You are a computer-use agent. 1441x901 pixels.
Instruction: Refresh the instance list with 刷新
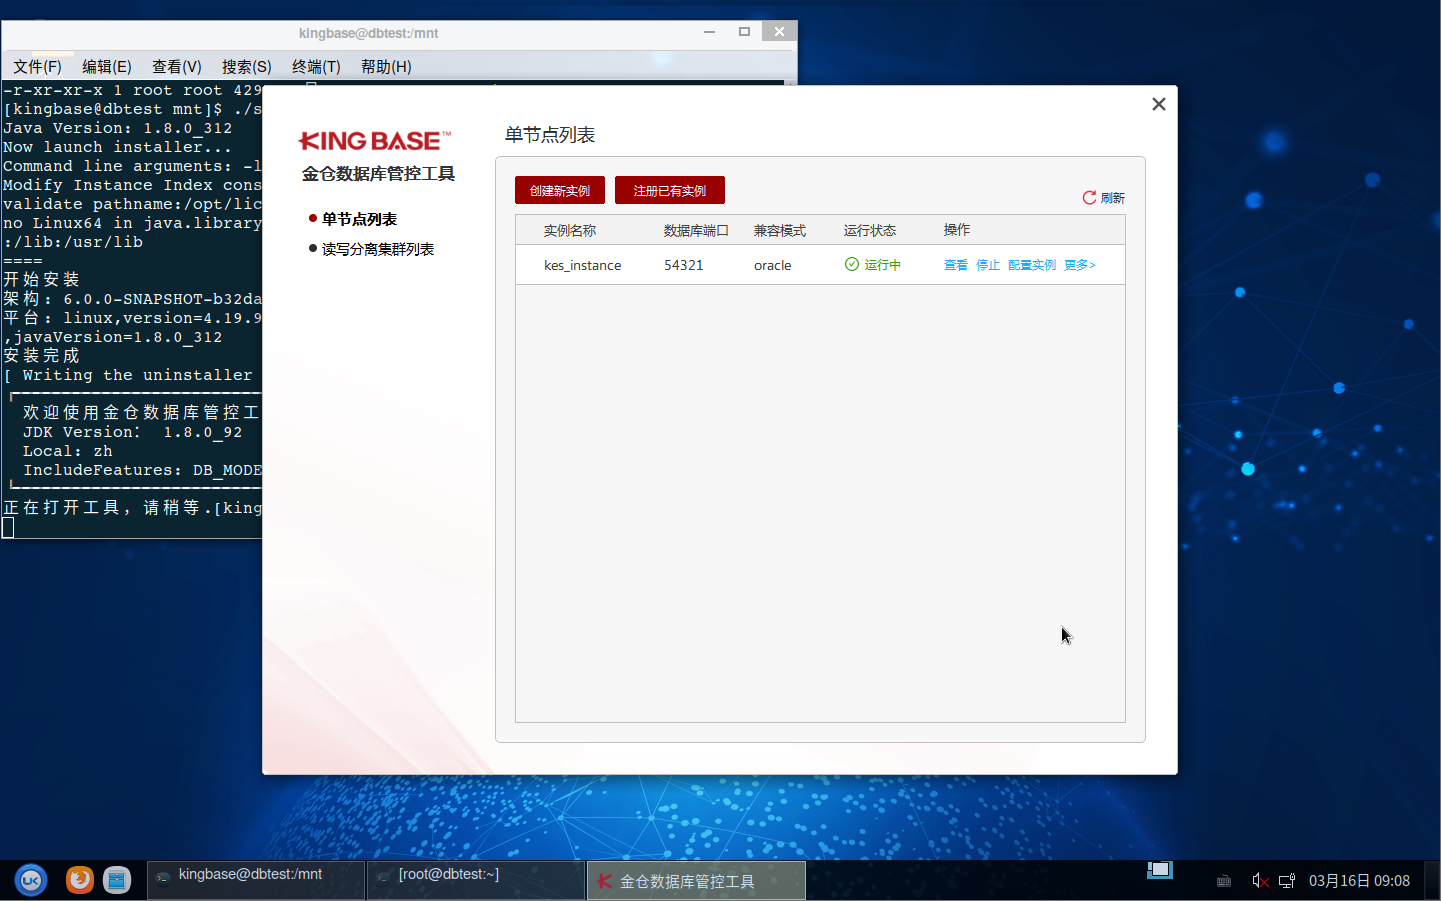(x=1104, y=198)
